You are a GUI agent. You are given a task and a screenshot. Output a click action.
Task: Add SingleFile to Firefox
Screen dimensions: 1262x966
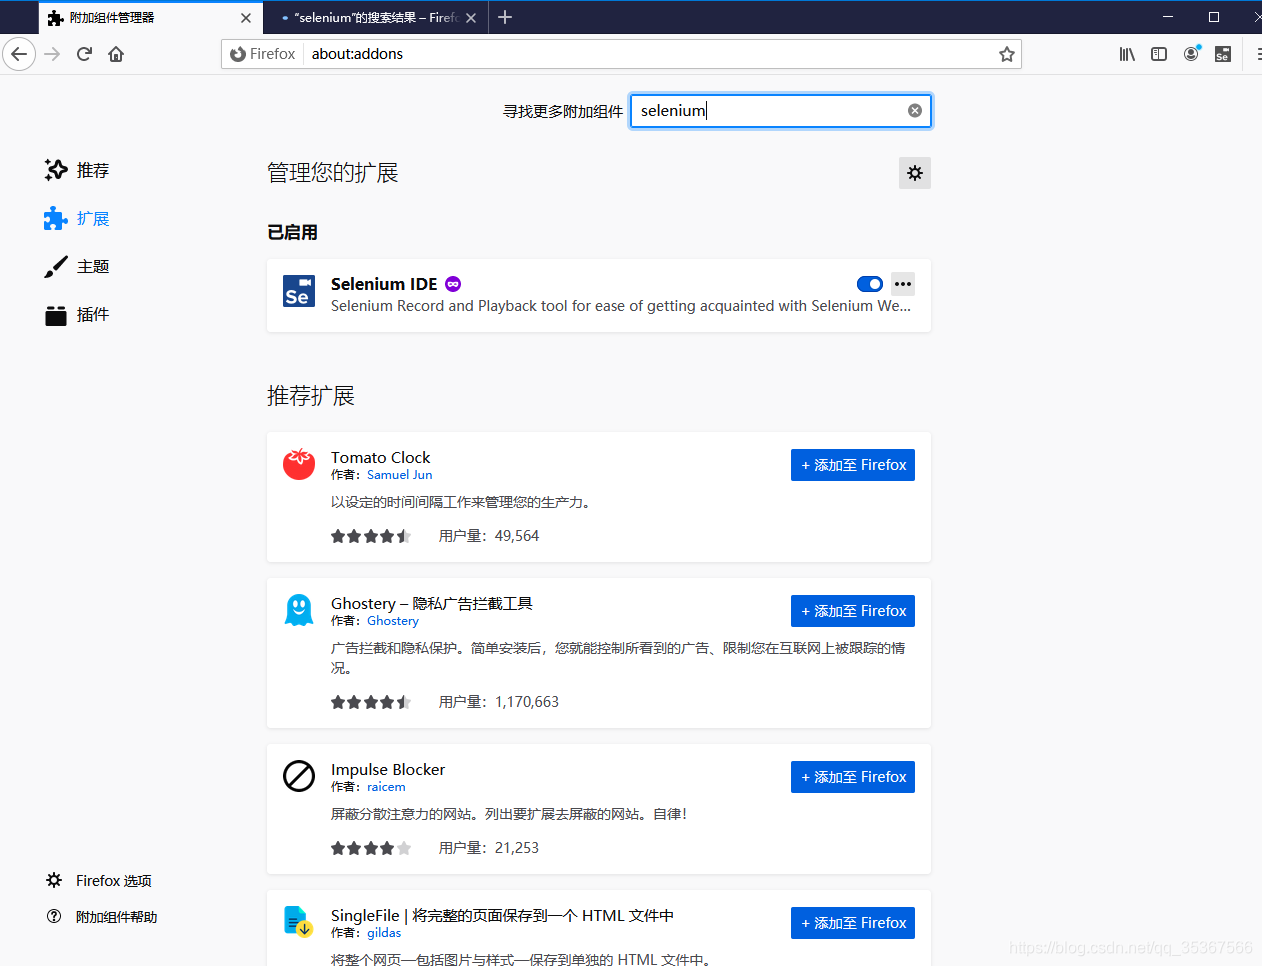853,923
